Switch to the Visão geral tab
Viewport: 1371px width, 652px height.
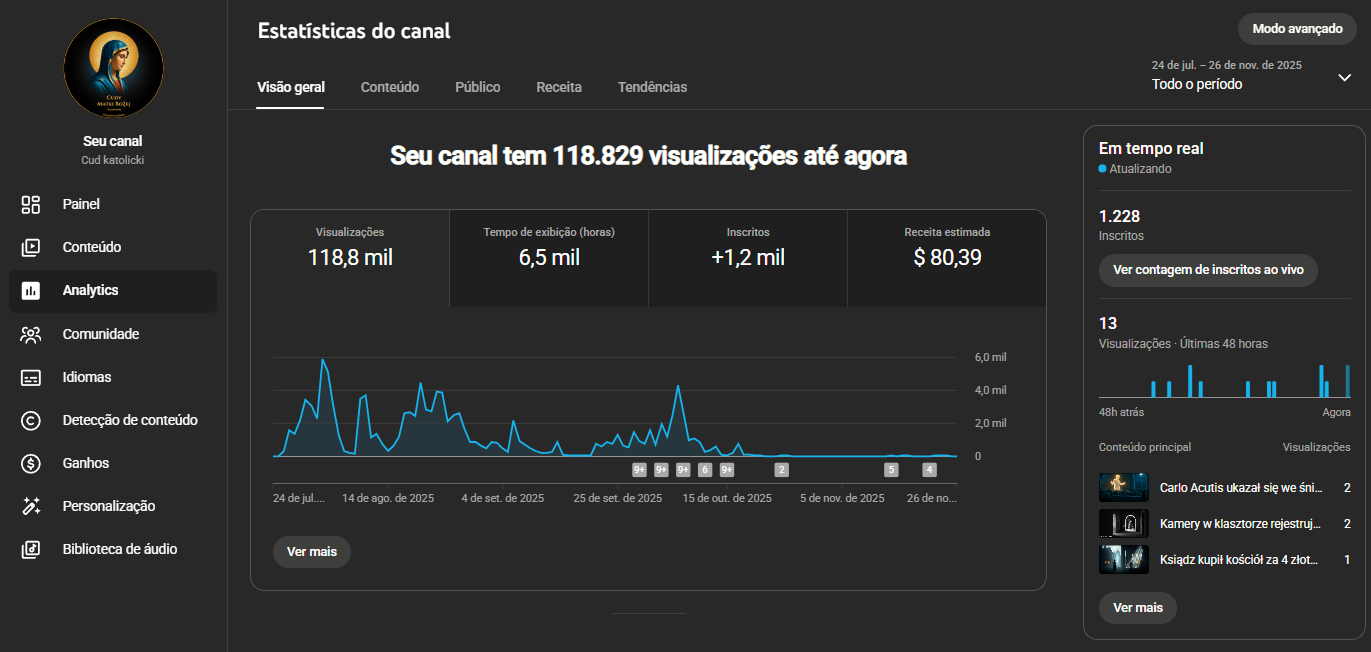[x=291, y=87]
